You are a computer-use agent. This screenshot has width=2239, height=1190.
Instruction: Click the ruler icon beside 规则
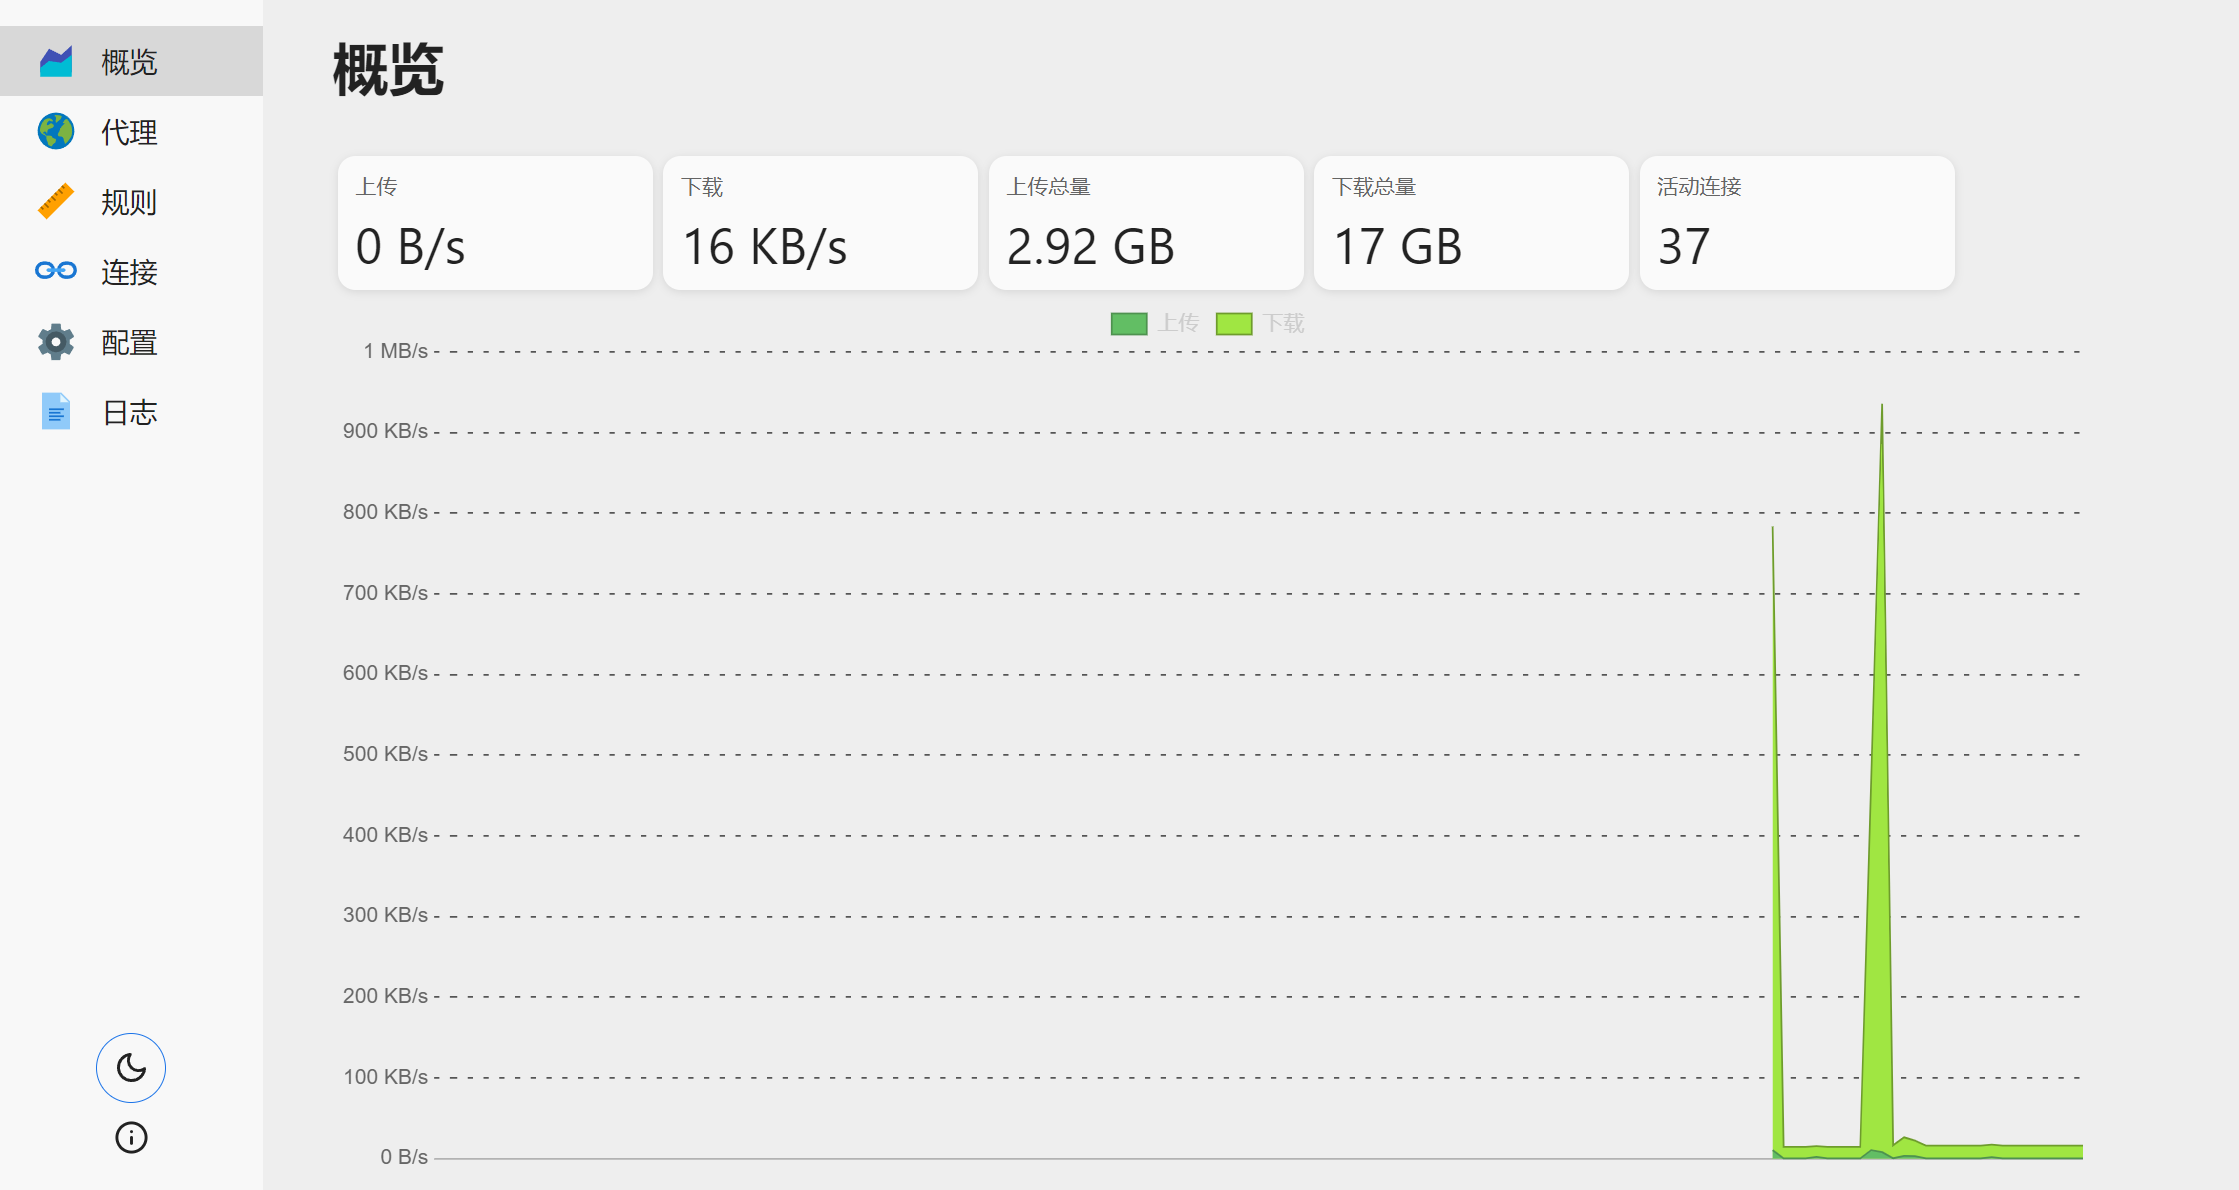[x=56, y=202]
